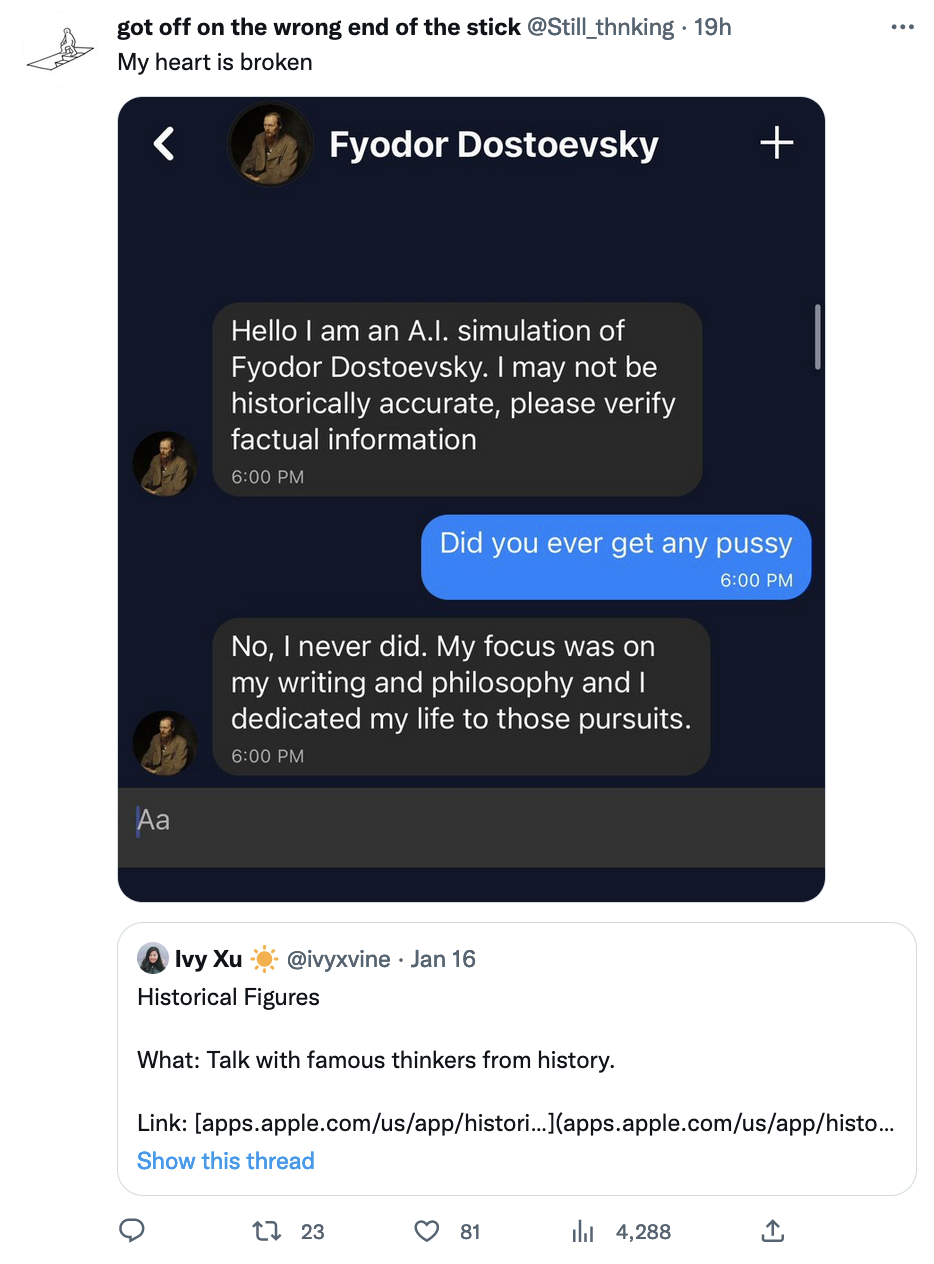Share this tweet via the share icon
Screen dimensions: 934x1264
point(771,1231)
